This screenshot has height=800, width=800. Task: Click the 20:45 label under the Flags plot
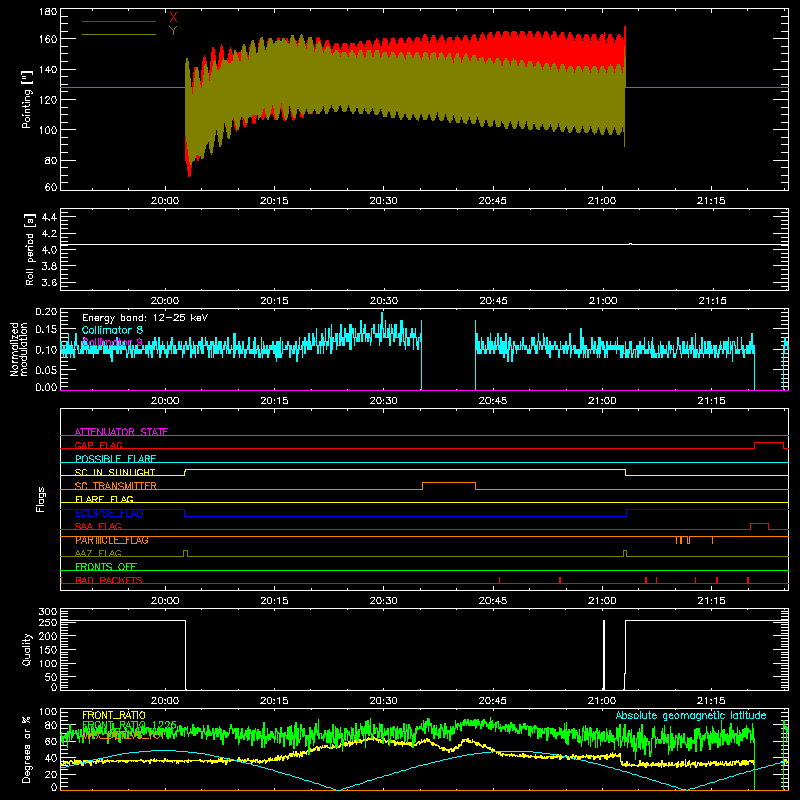click(x=493, y=601)
